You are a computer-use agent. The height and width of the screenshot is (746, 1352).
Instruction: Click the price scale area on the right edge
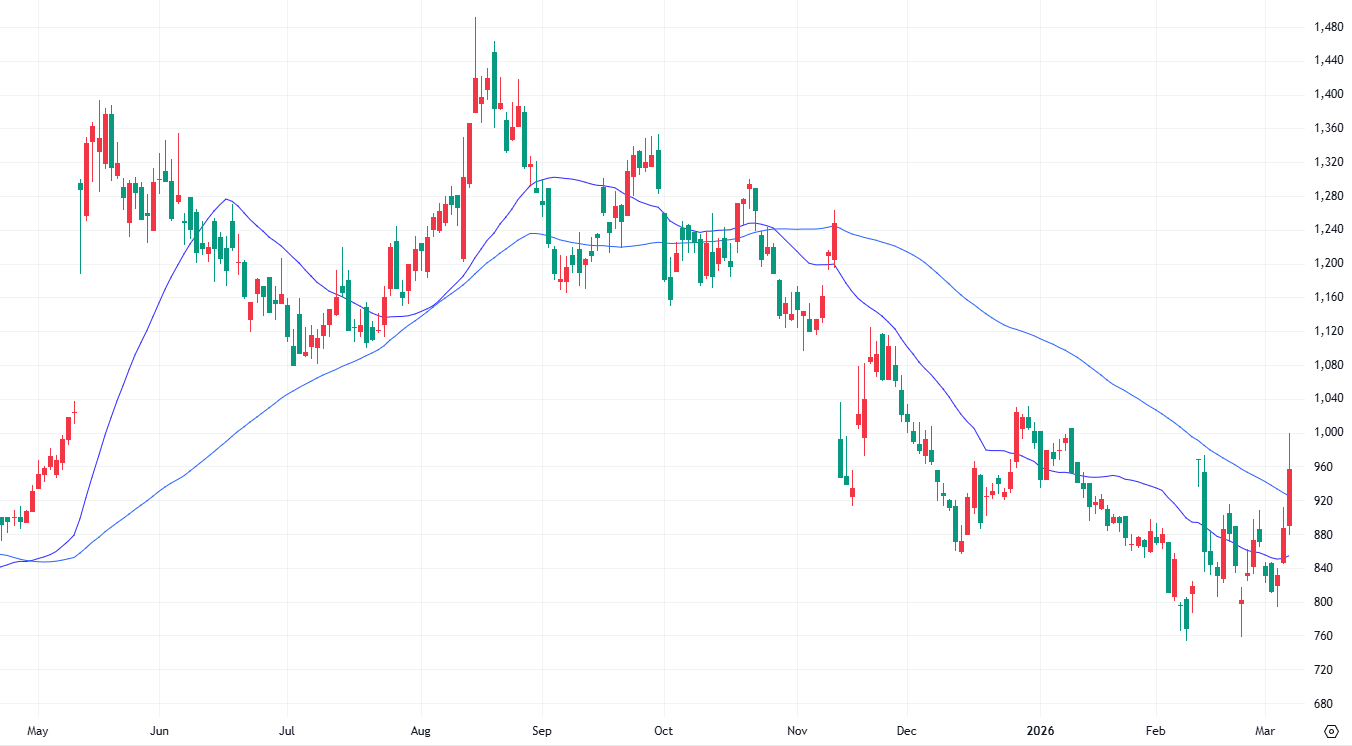coord(1326,370)
